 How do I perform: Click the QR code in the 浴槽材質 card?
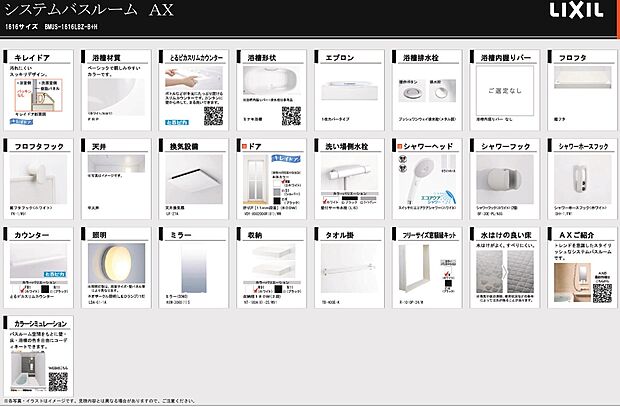[x=139, y=113]
